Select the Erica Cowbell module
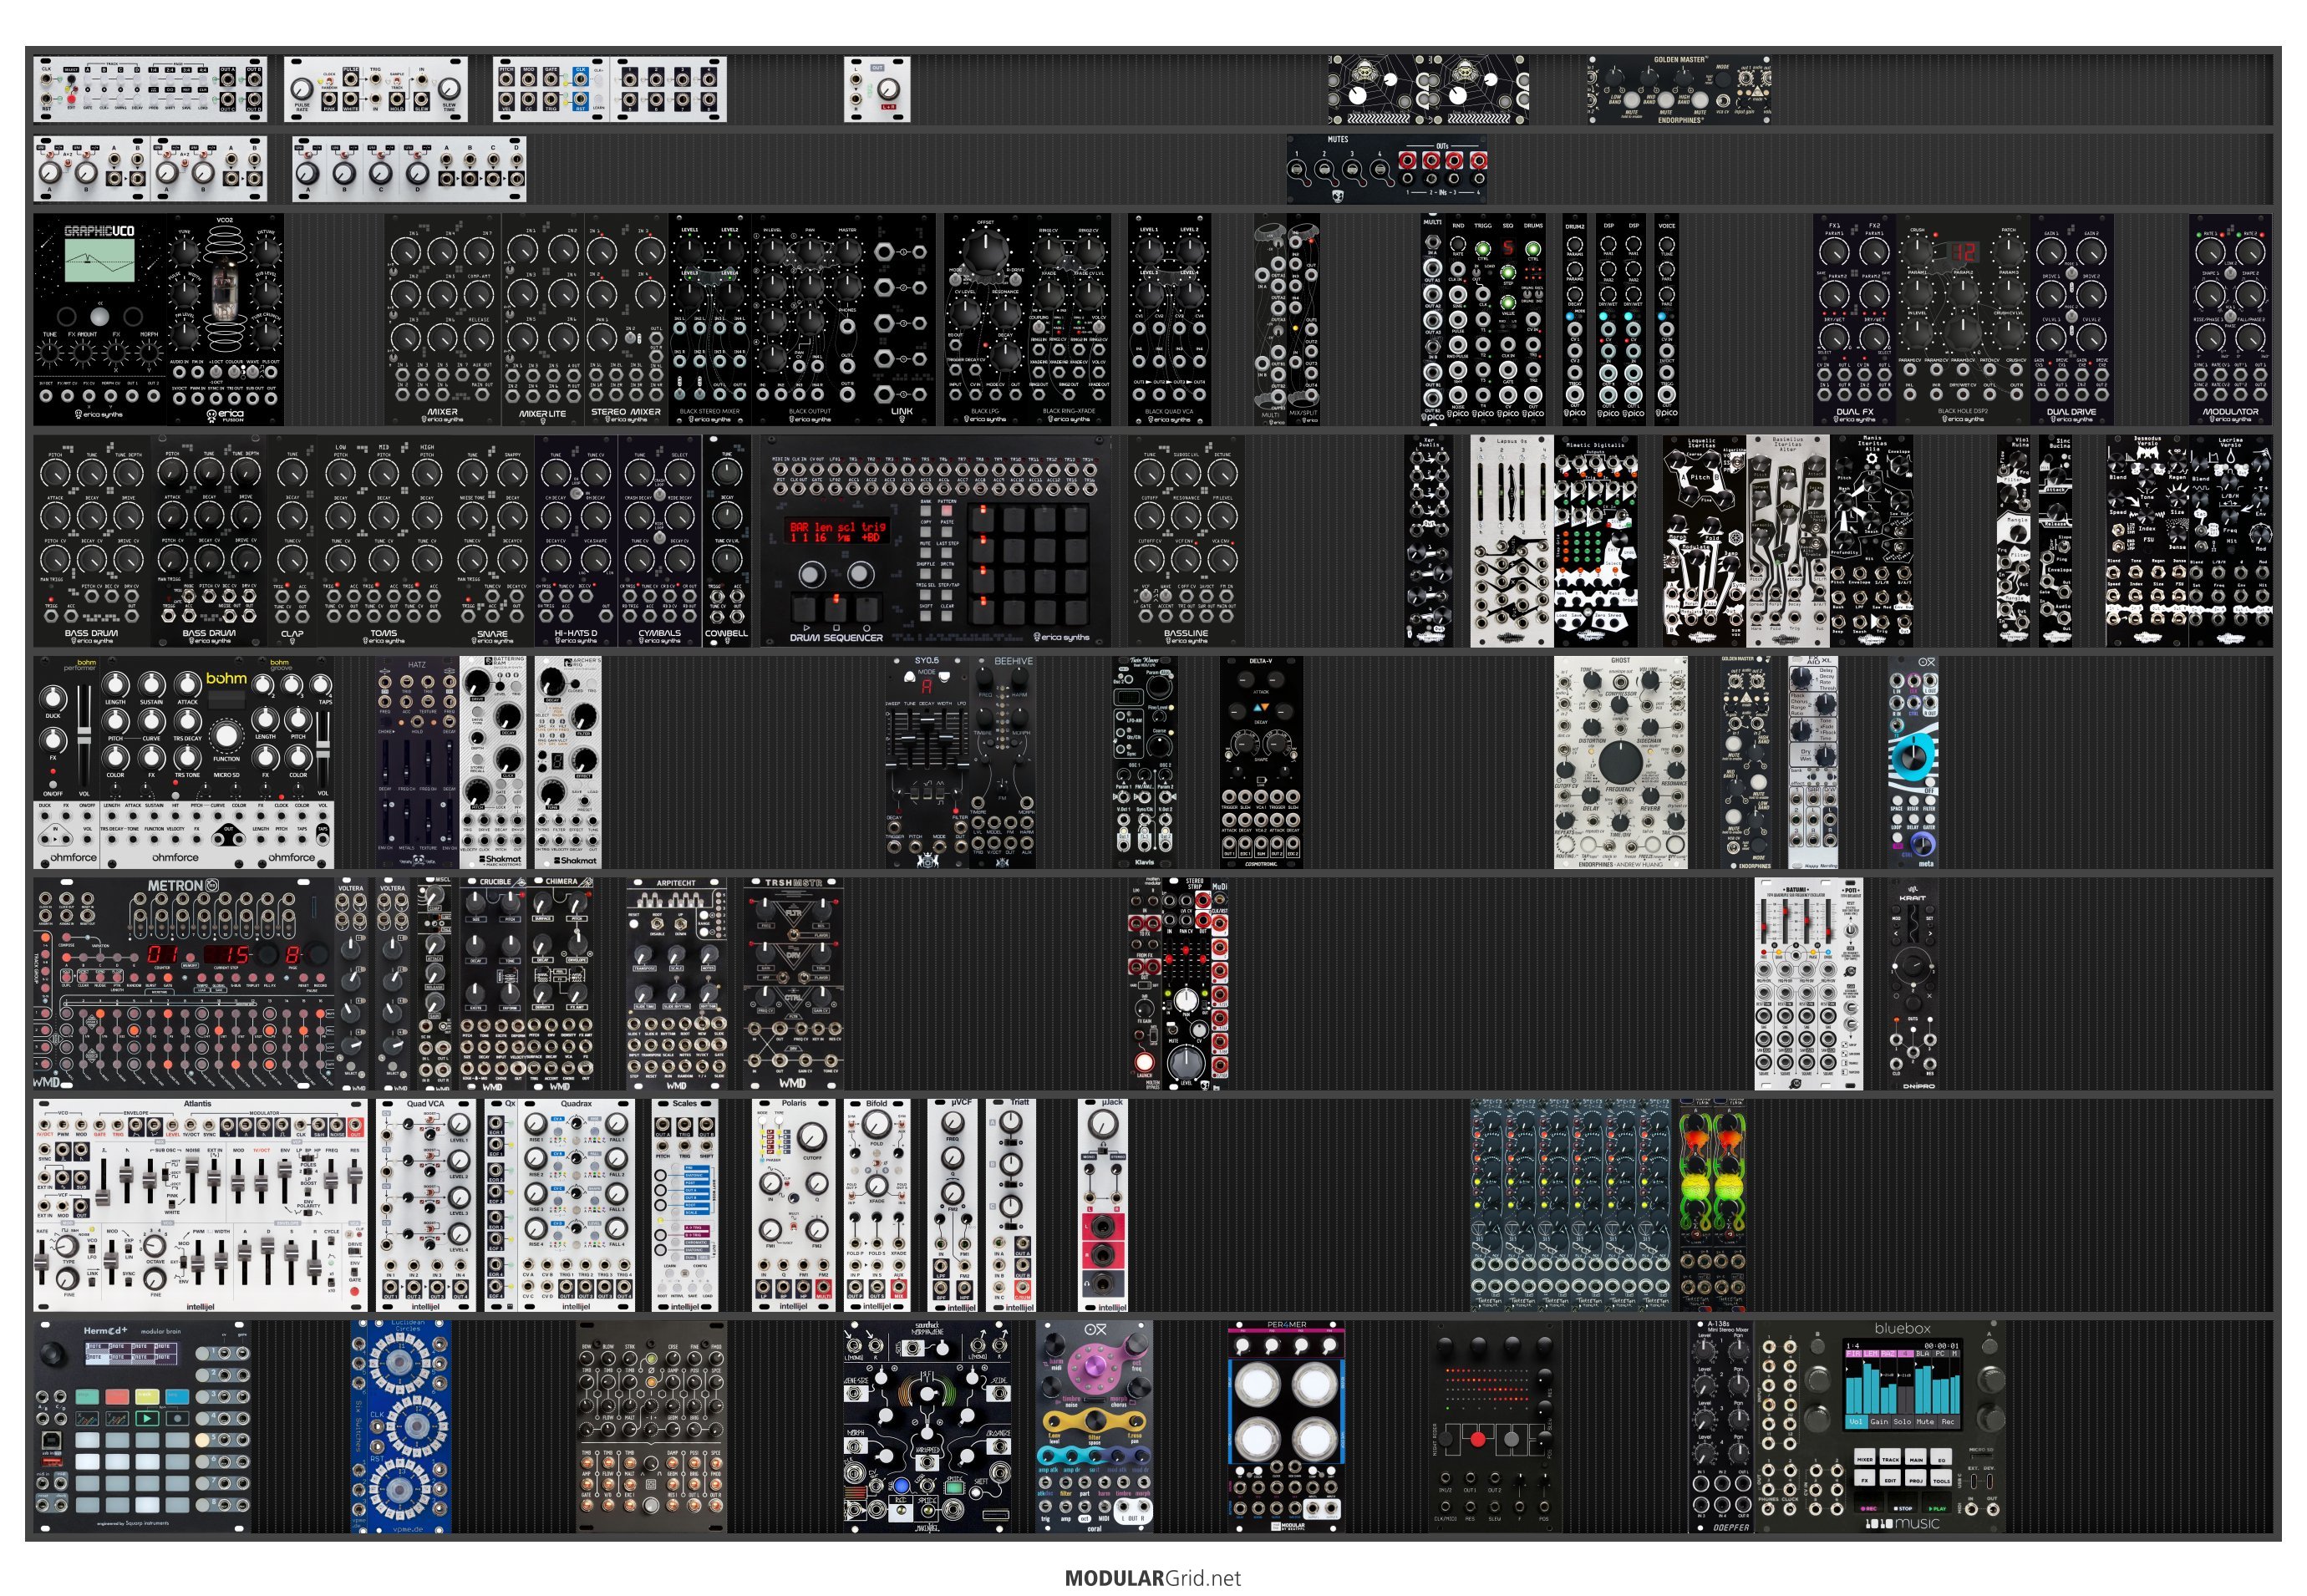This screenshot has width=2307, height=1596. (x=727, y=541)
